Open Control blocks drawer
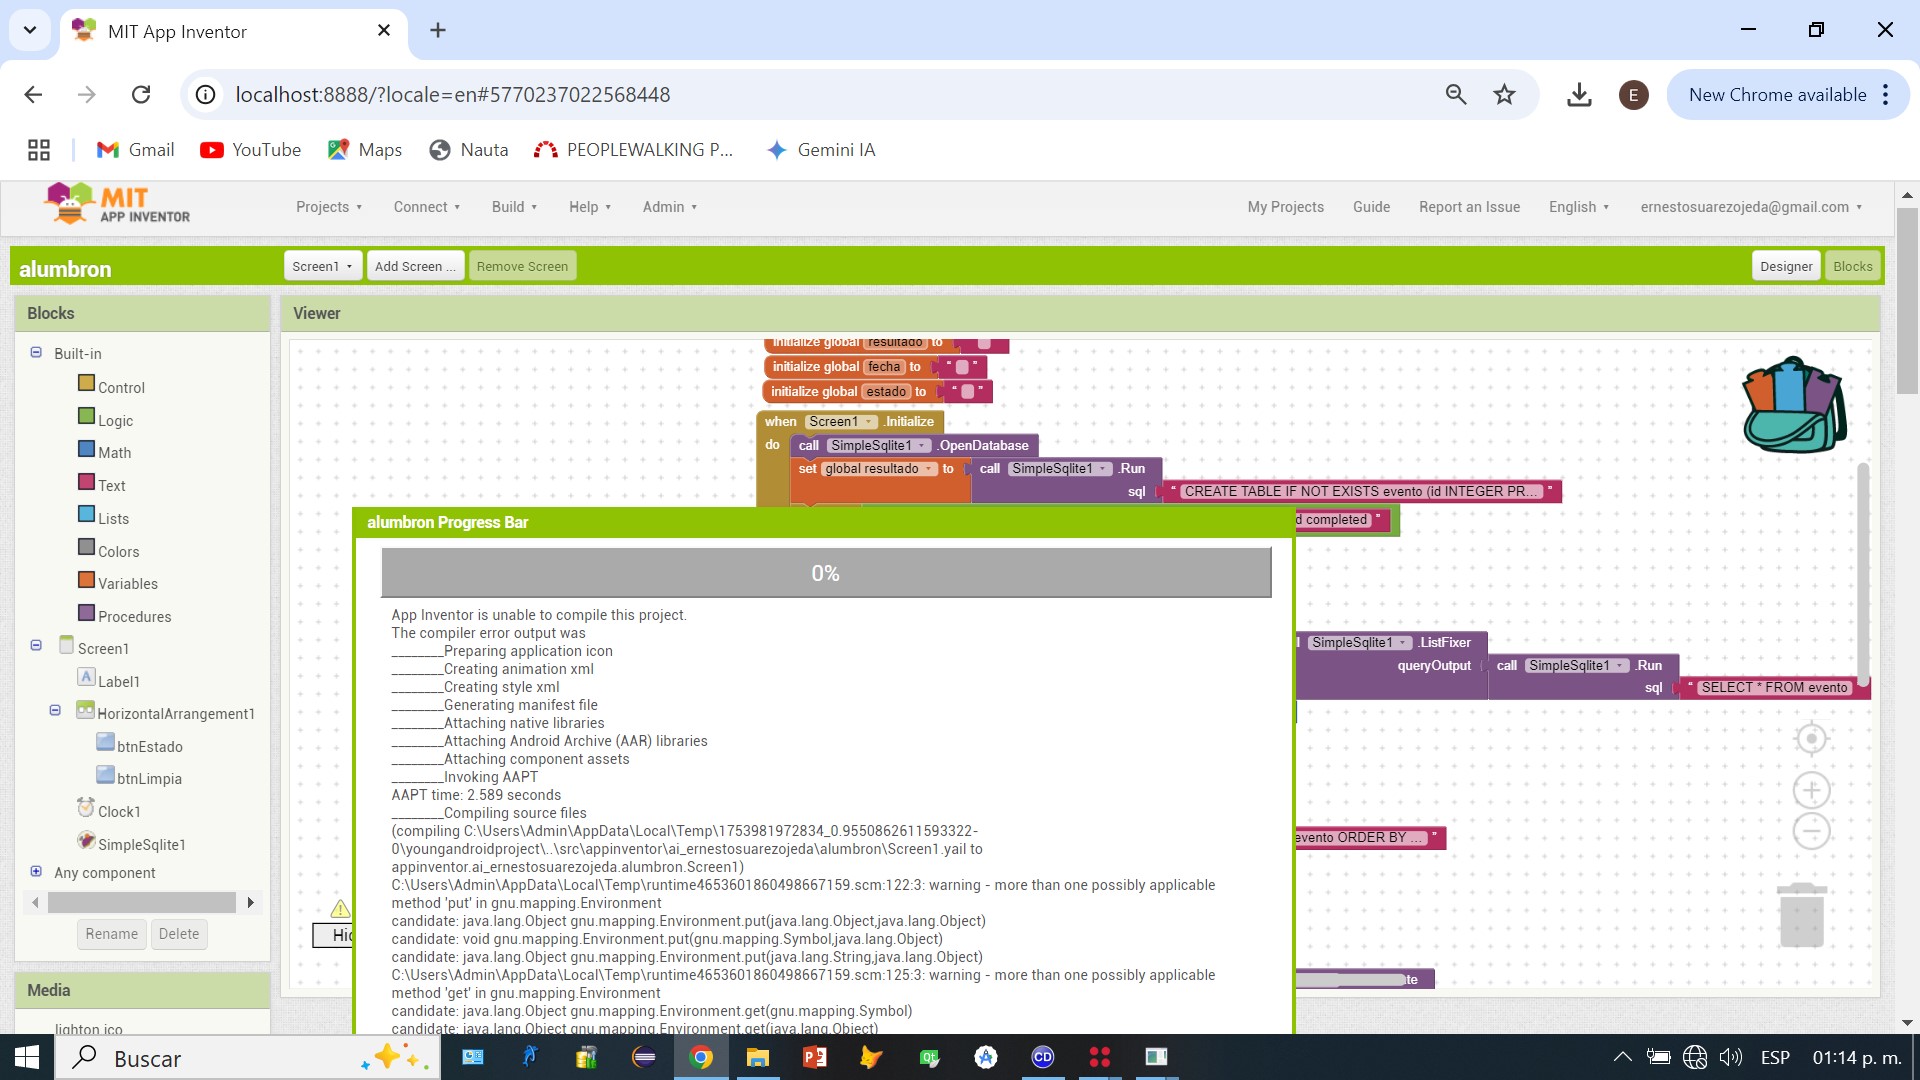1920x1080 pixels. click(x=120, y=387)
